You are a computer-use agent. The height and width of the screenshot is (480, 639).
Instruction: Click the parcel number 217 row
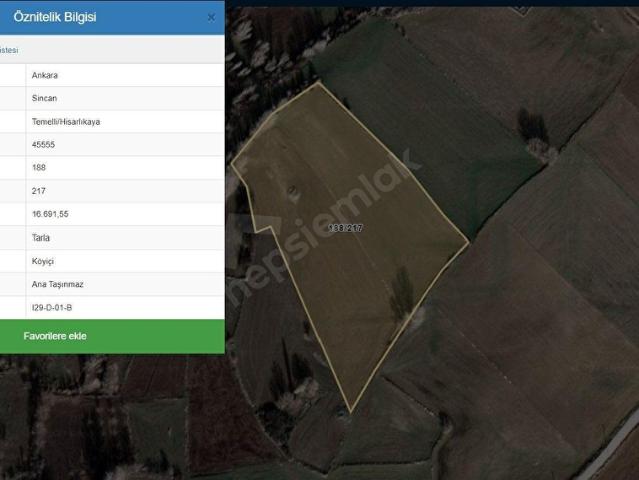pyautogui.click(x=112, y=191)
